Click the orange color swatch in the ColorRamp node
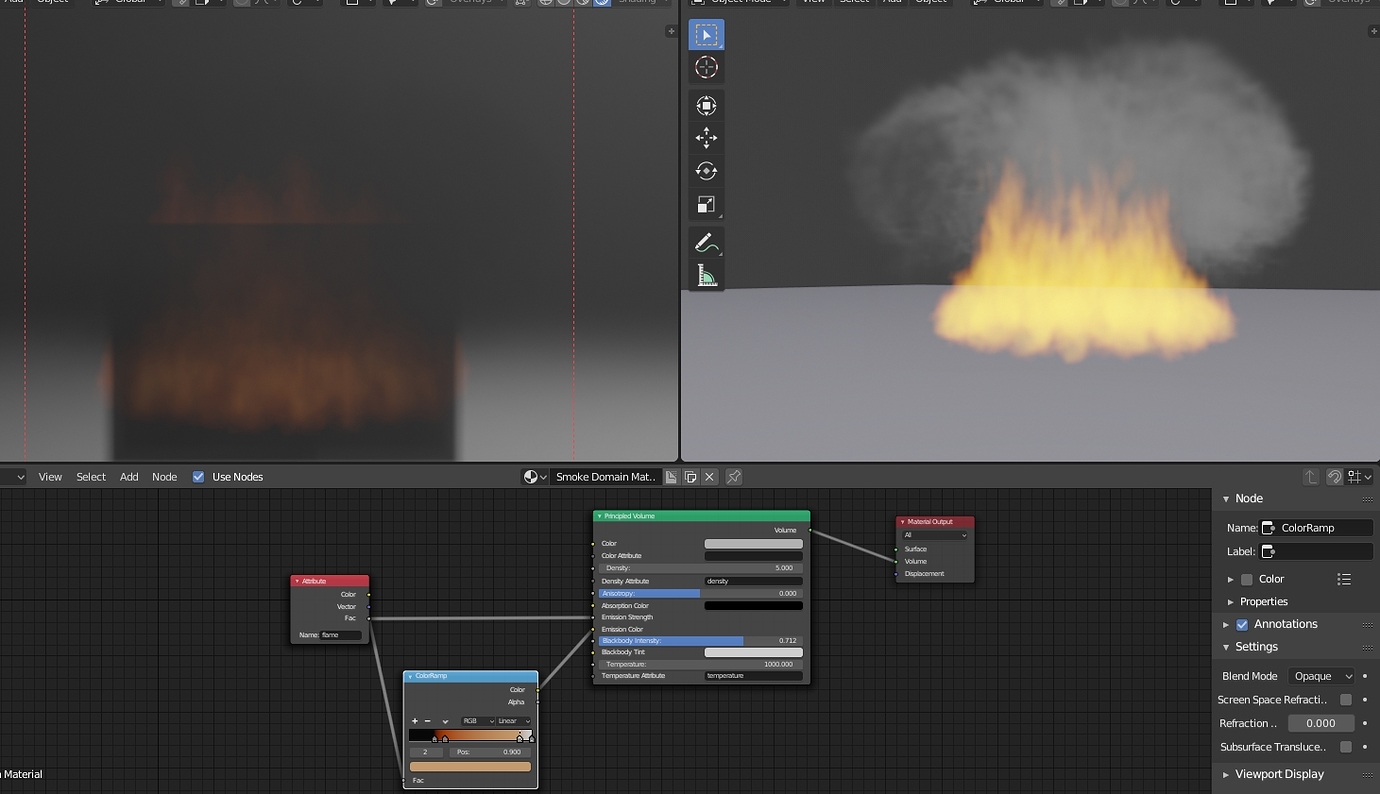Viewport: 1380px width, 794px height. 470,766
